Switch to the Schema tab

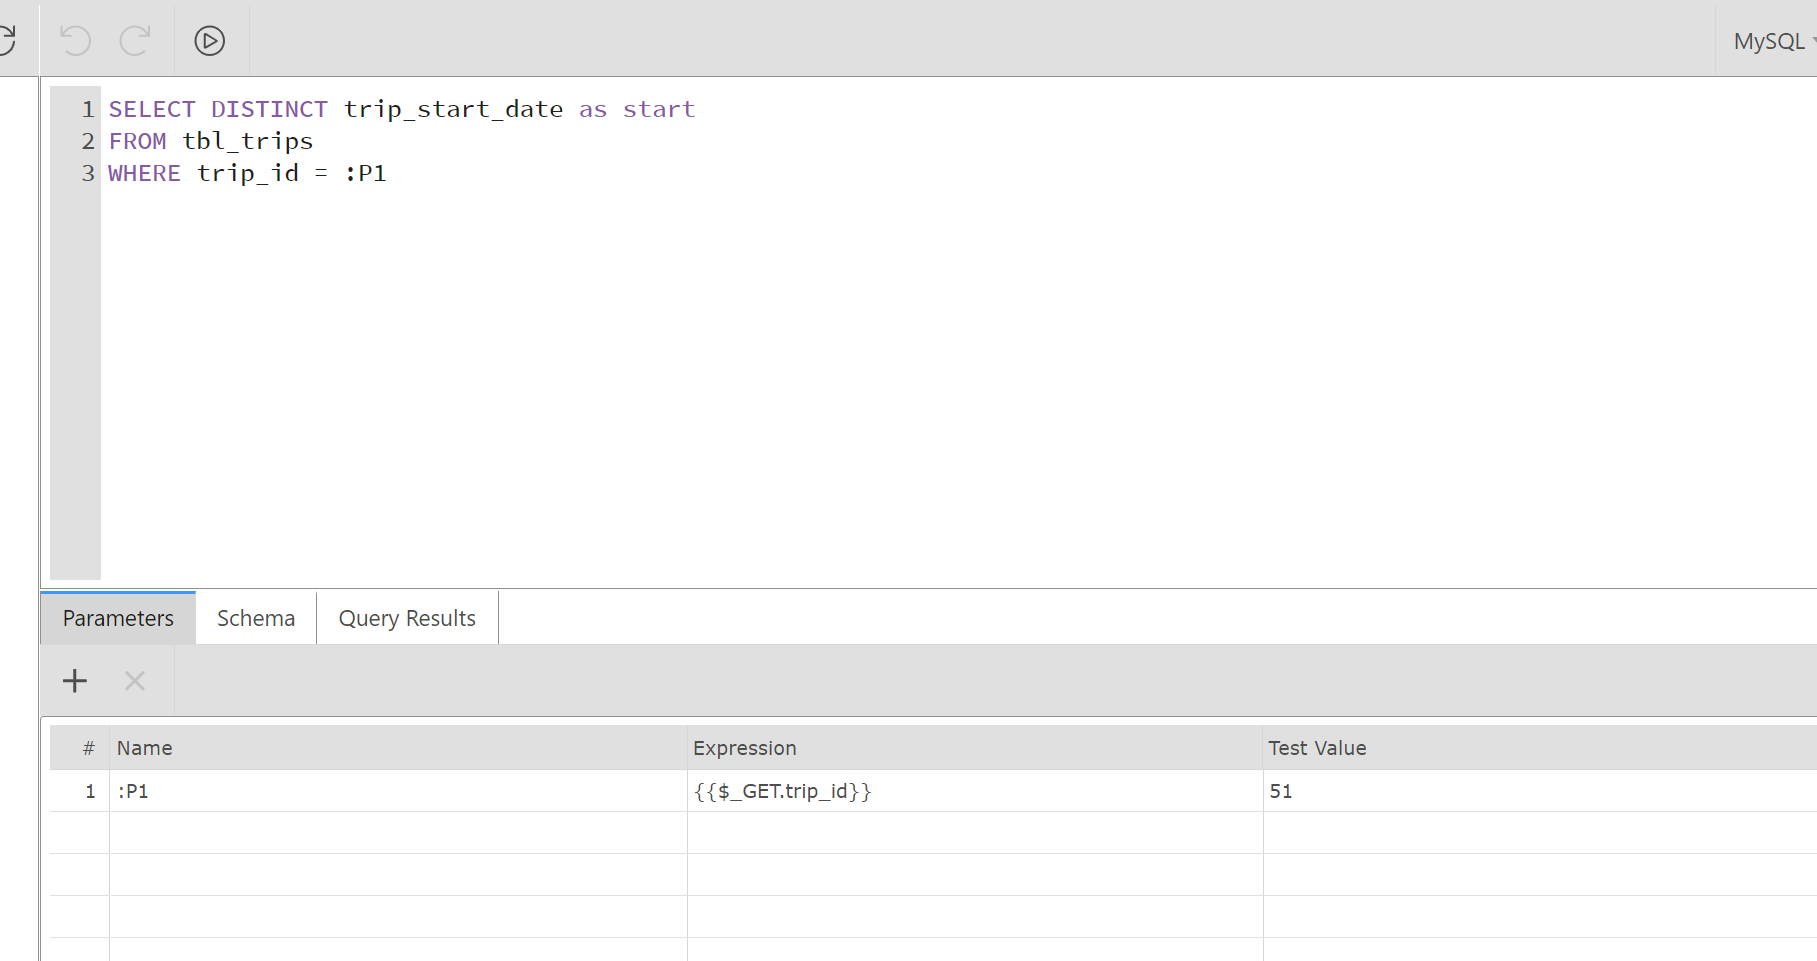pos(255,617)
